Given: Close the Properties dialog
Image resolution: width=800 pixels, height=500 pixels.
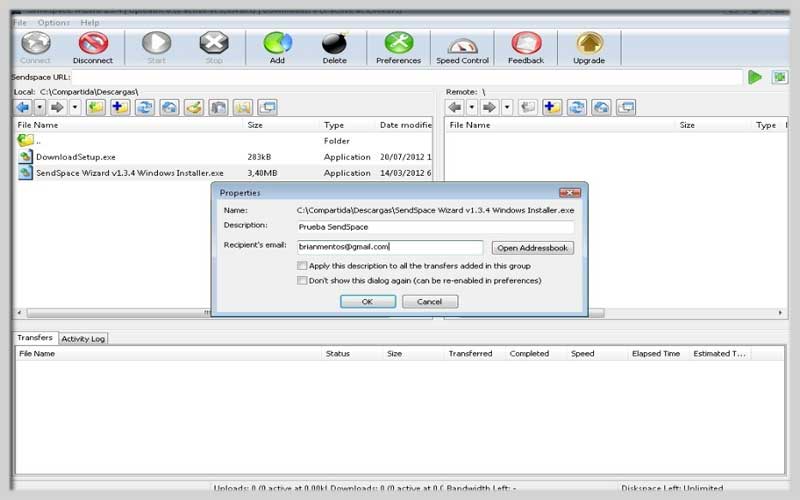Looking at the screenshot, I should click(x=570, y=193).
